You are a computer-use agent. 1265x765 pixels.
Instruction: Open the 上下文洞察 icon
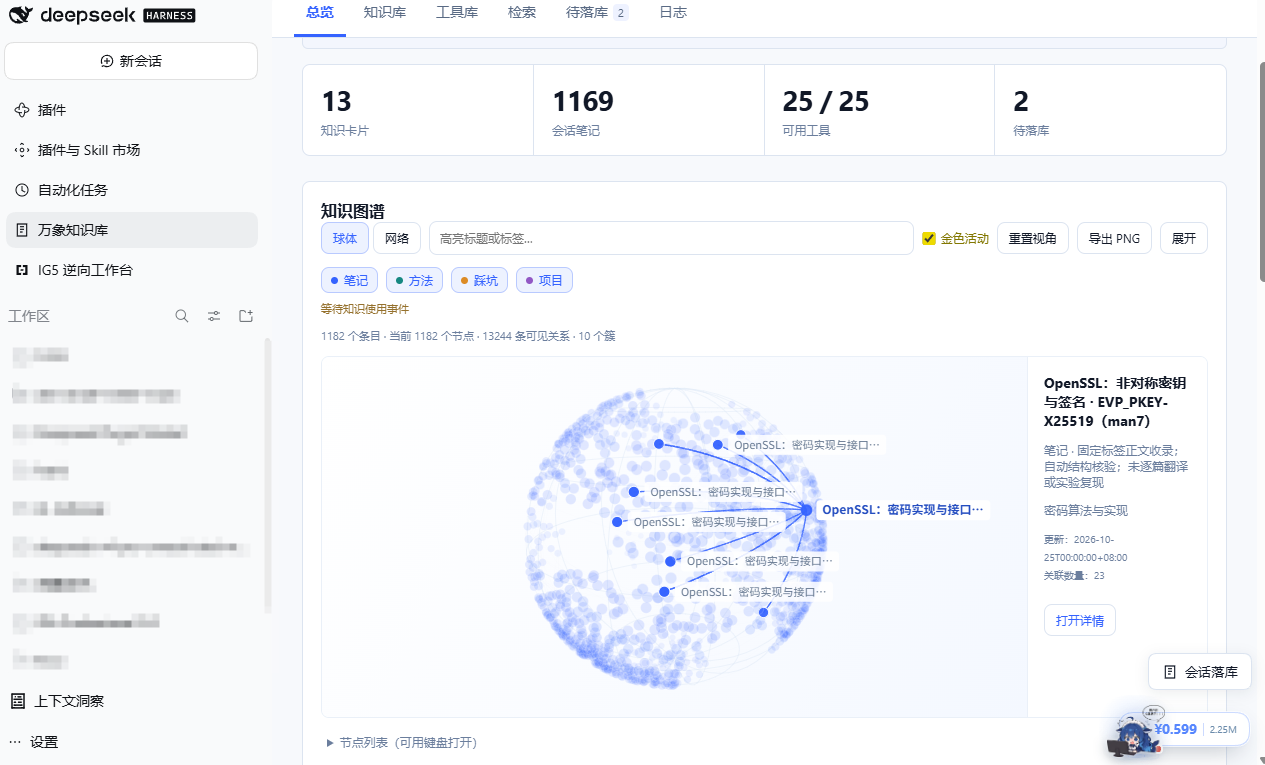[18, 701]
